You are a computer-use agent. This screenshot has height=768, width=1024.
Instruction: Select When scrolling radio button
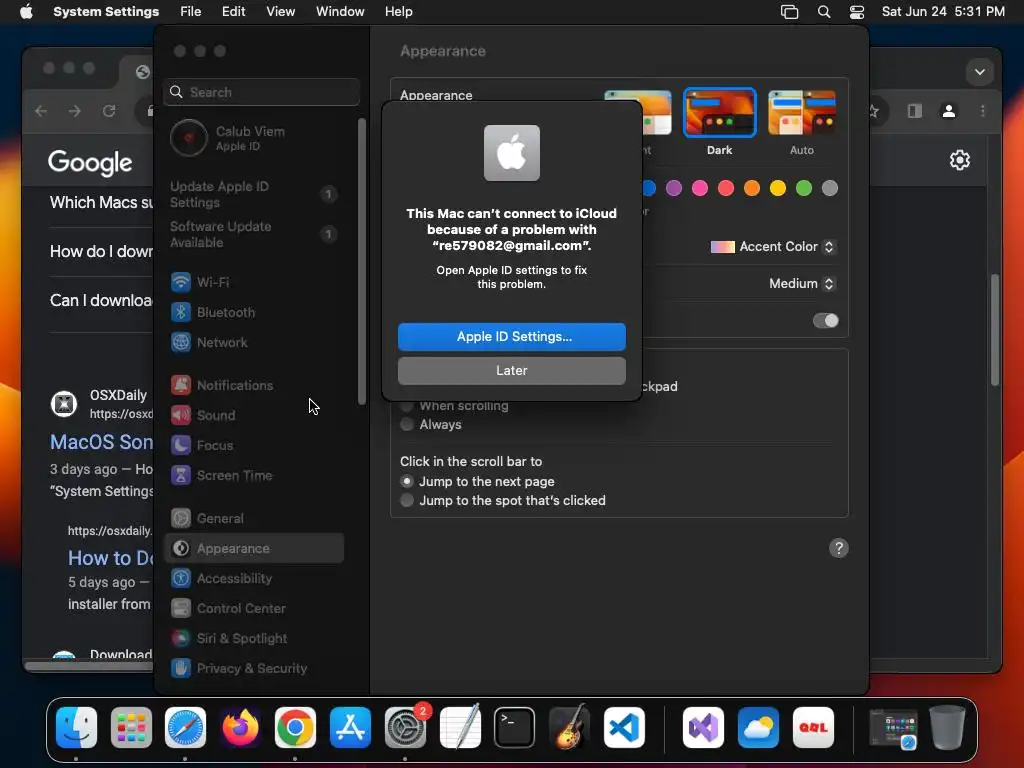[407, 406]
